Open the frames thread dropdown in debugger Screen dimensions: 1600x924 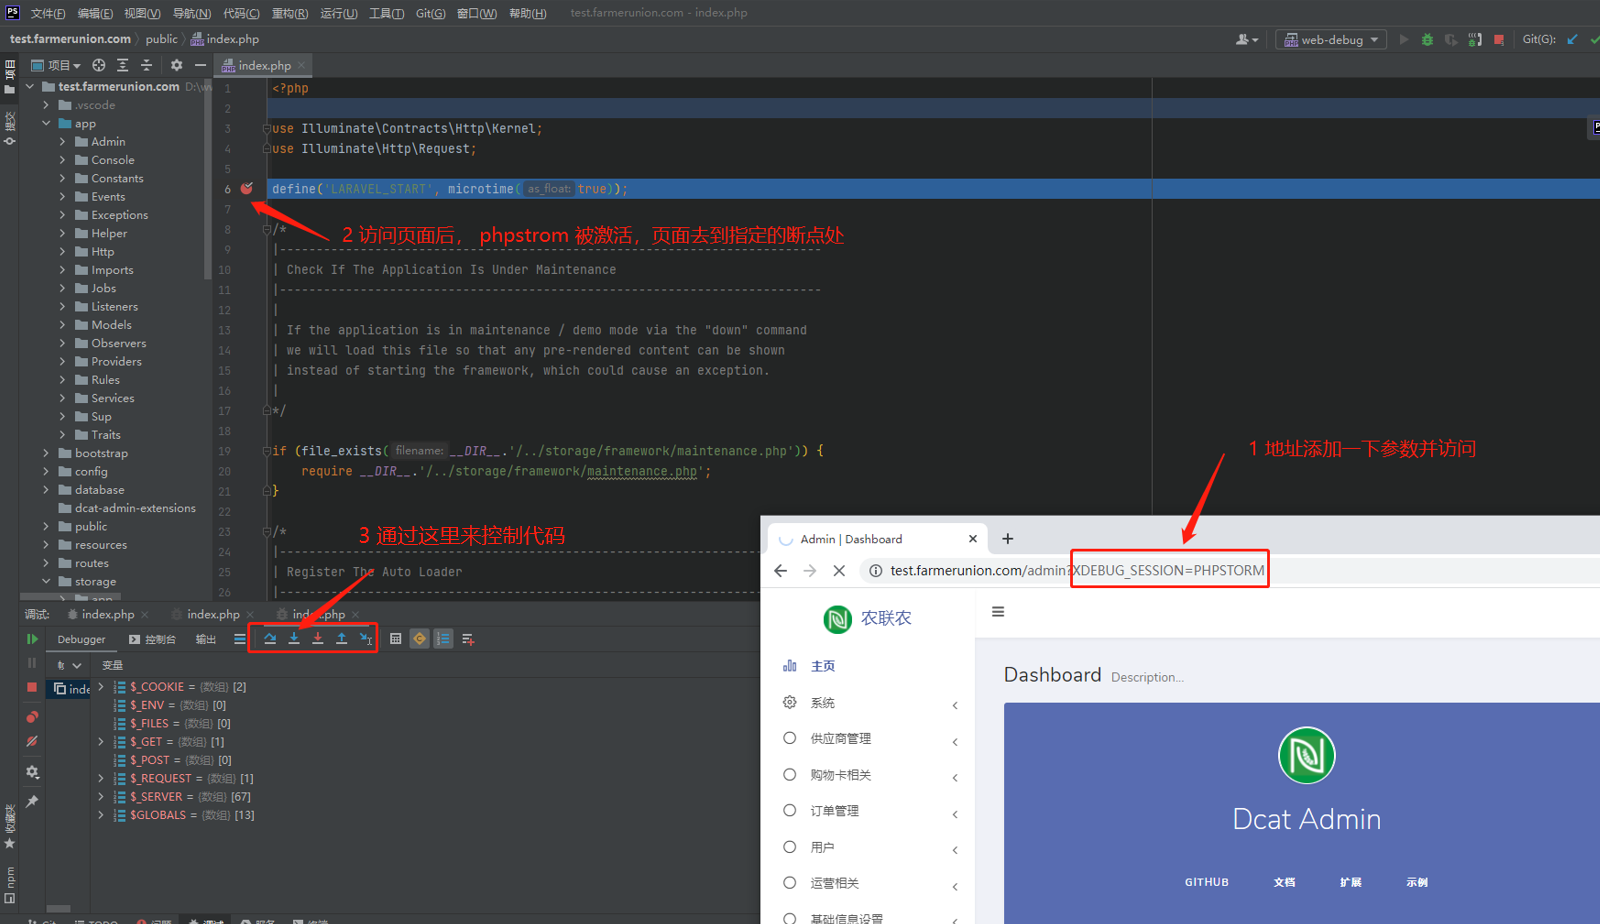coord(69,665)
